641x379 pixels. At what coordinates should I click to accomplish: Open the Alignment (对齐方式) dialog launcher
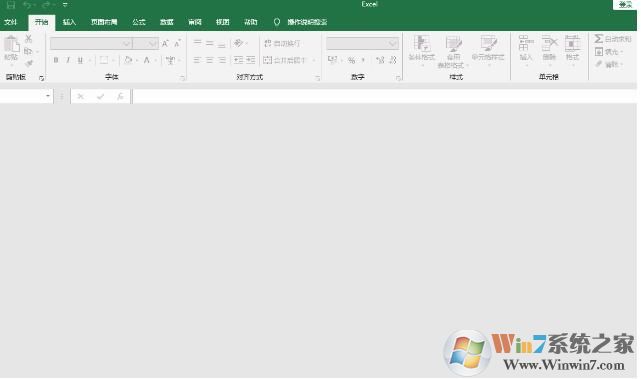pos(318,78)
